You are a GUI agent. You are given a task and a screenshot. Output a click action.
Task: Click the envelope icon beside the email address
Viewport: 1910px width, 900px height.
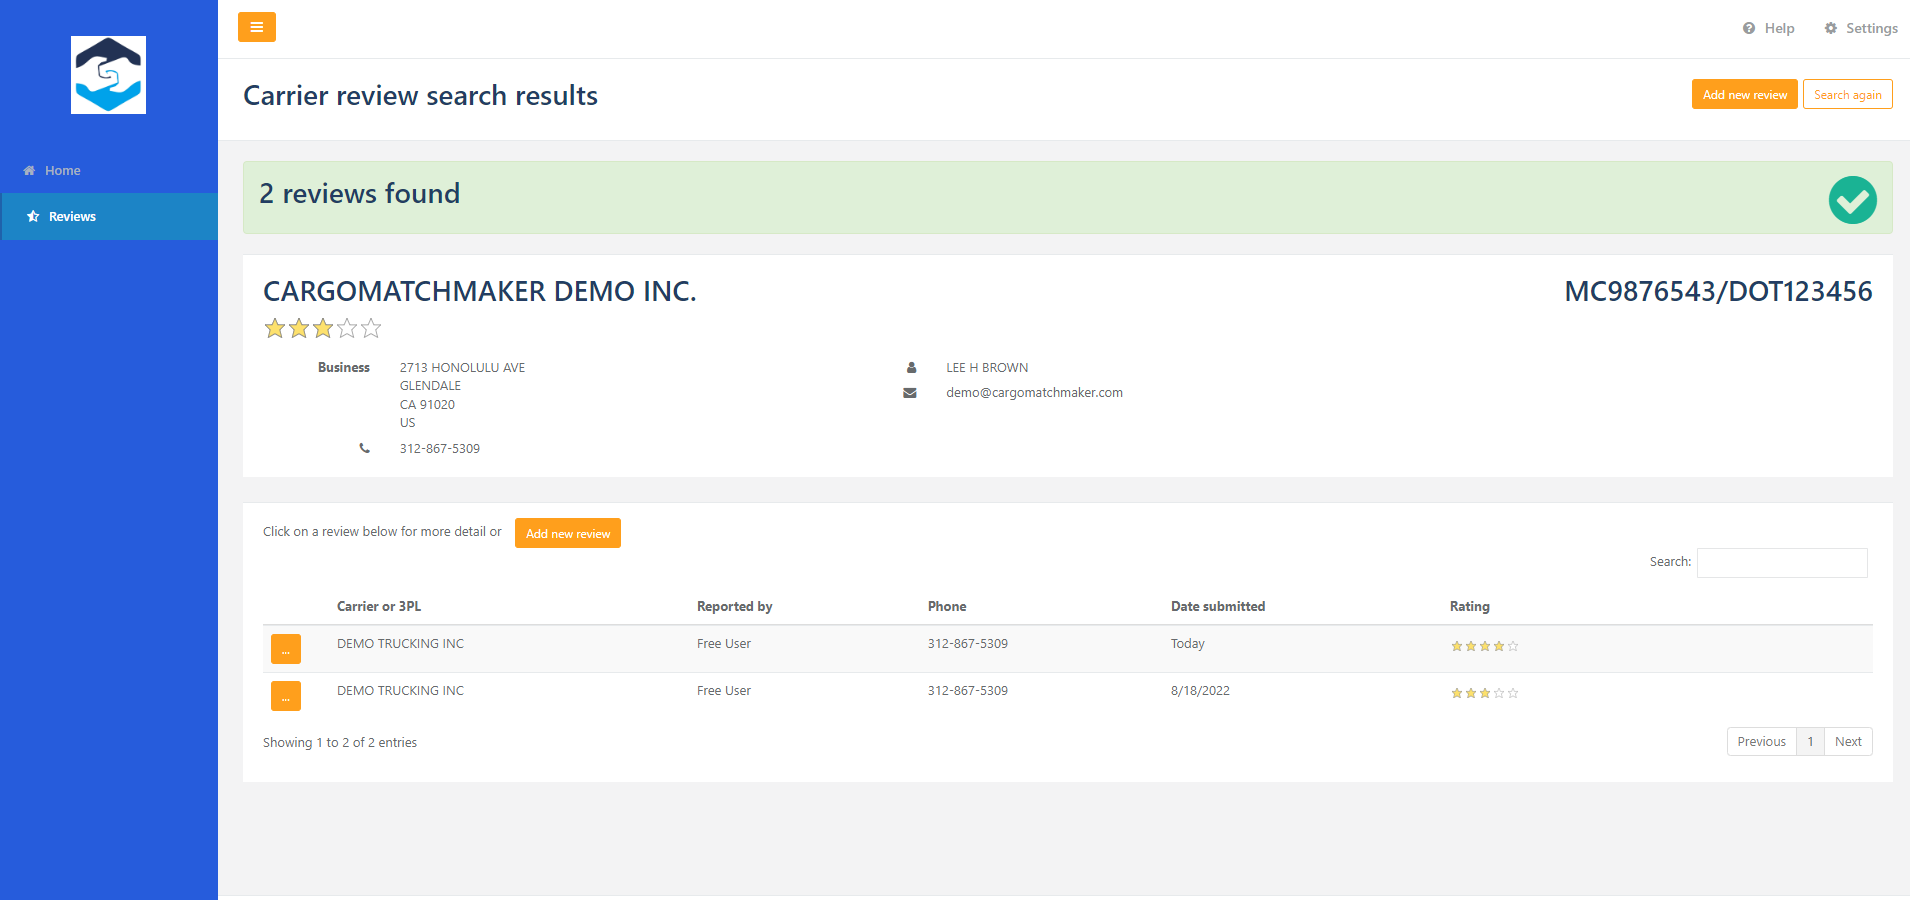pyautogui.click(x=910, y=393)
